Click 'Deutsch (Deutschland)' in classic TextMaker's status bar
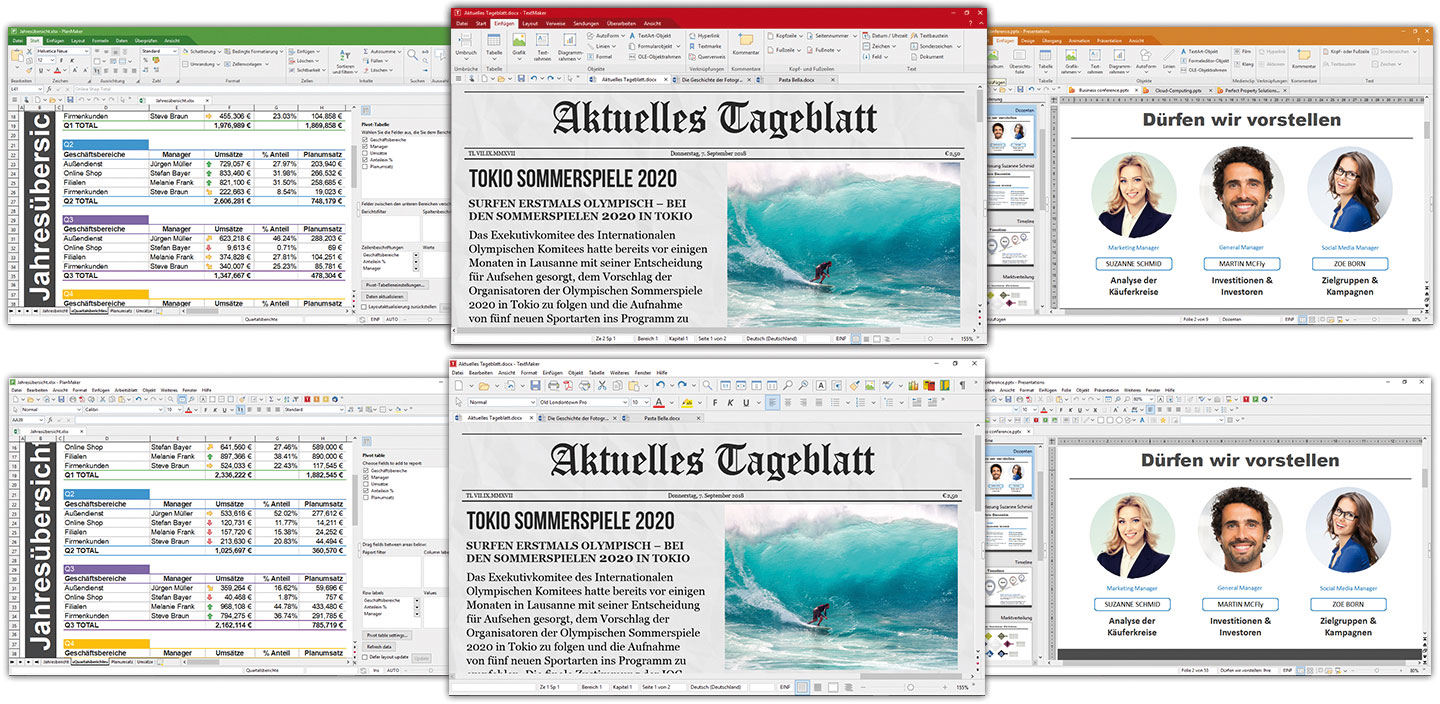This screenshot has height=704, width=1440. (x=715, y=688)
